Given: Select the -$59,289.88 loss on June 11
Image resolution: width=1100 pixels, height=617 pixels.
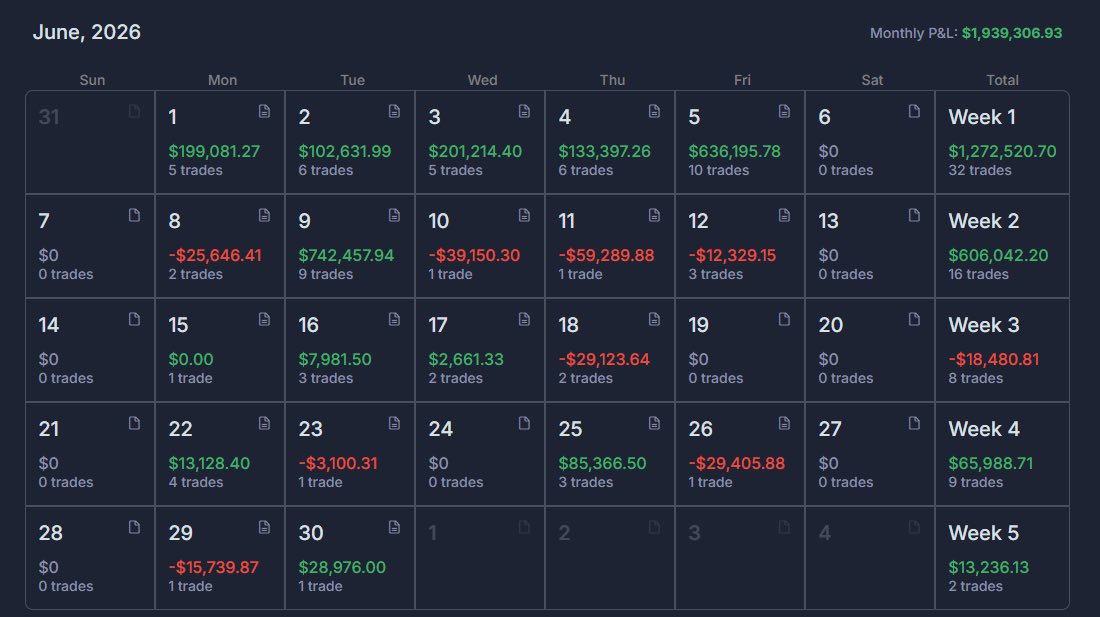Looking at the screenshot, I should [606, 255].
